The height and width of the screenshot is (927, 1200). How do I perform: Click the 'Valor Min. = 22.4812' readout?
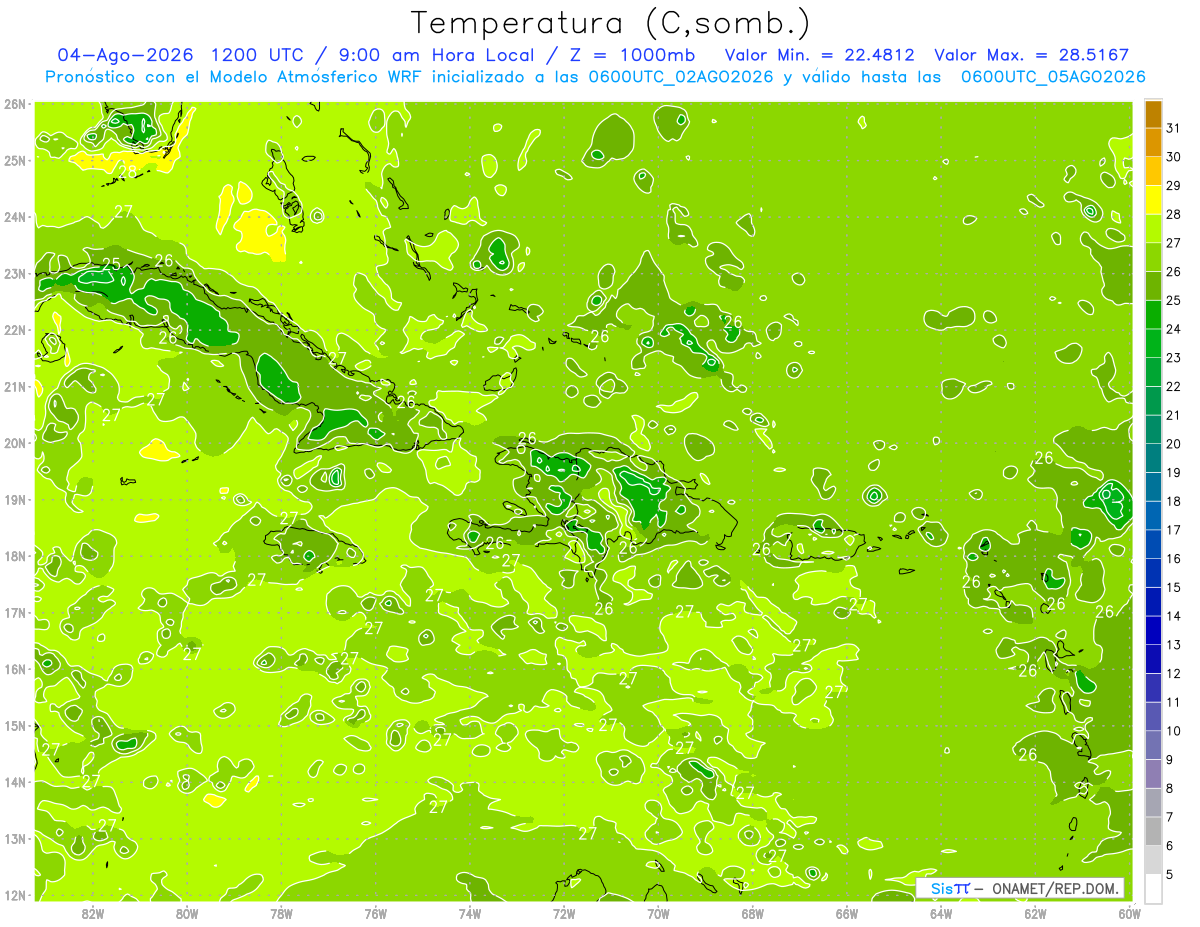(821, 55)
